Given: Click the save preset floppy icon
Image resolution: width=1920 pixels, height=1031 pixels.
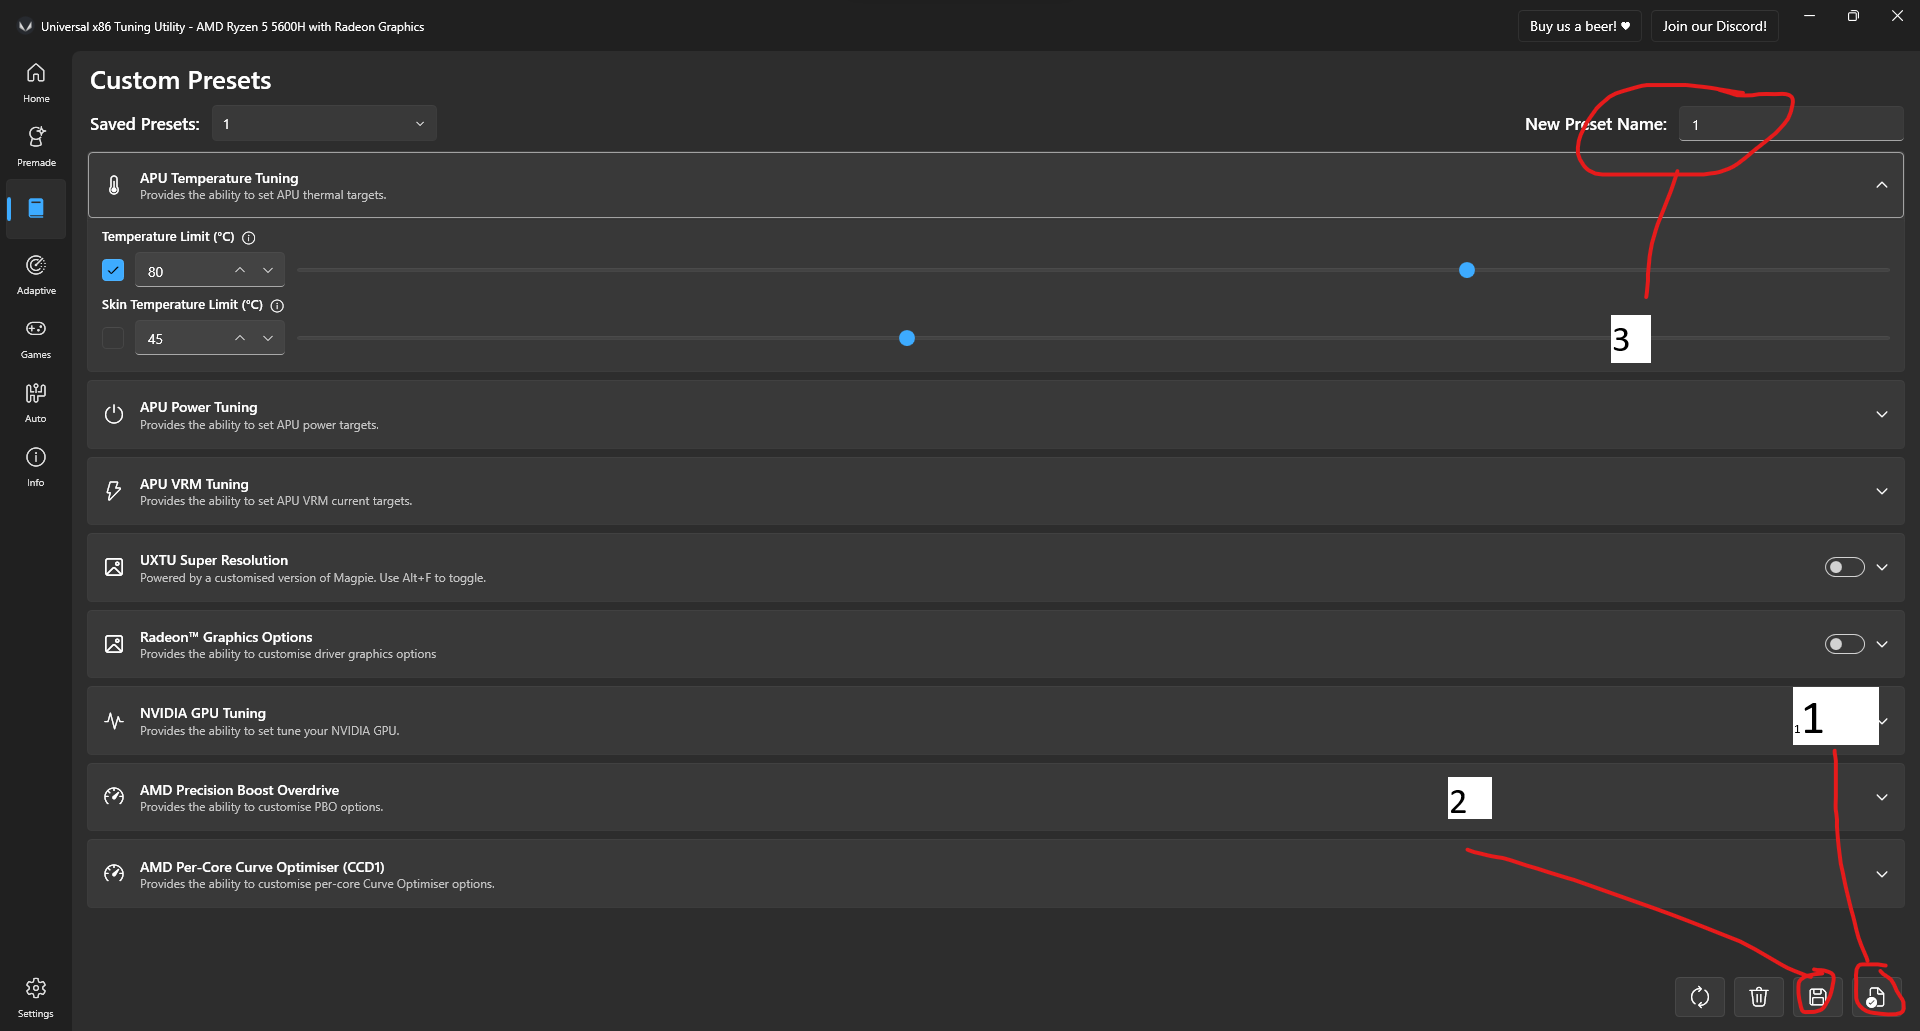Looking at the screenshot, I should pyautogui.click(x=1817, y=996).
